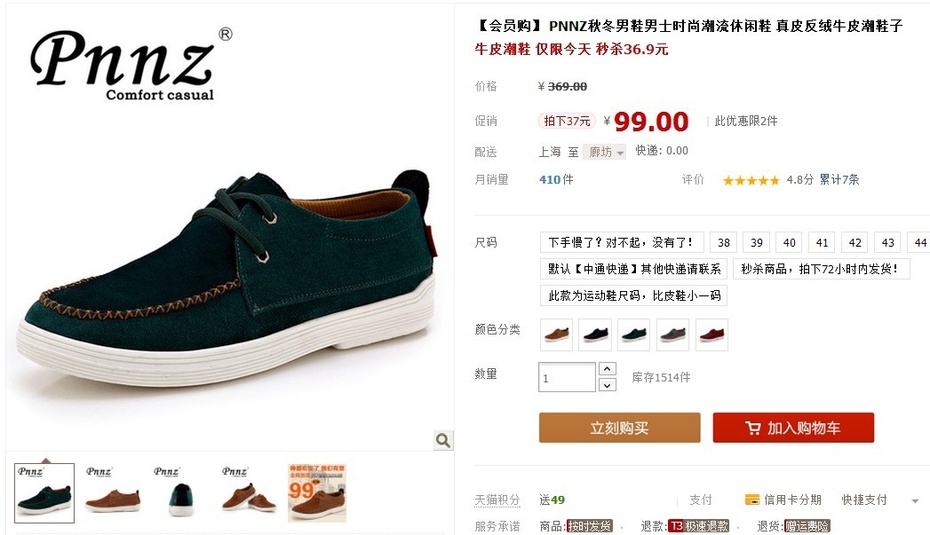Screen dimensions: 930x535
Task: Open the 廊坊 delivery city dropdown
Action: [604, 152]
